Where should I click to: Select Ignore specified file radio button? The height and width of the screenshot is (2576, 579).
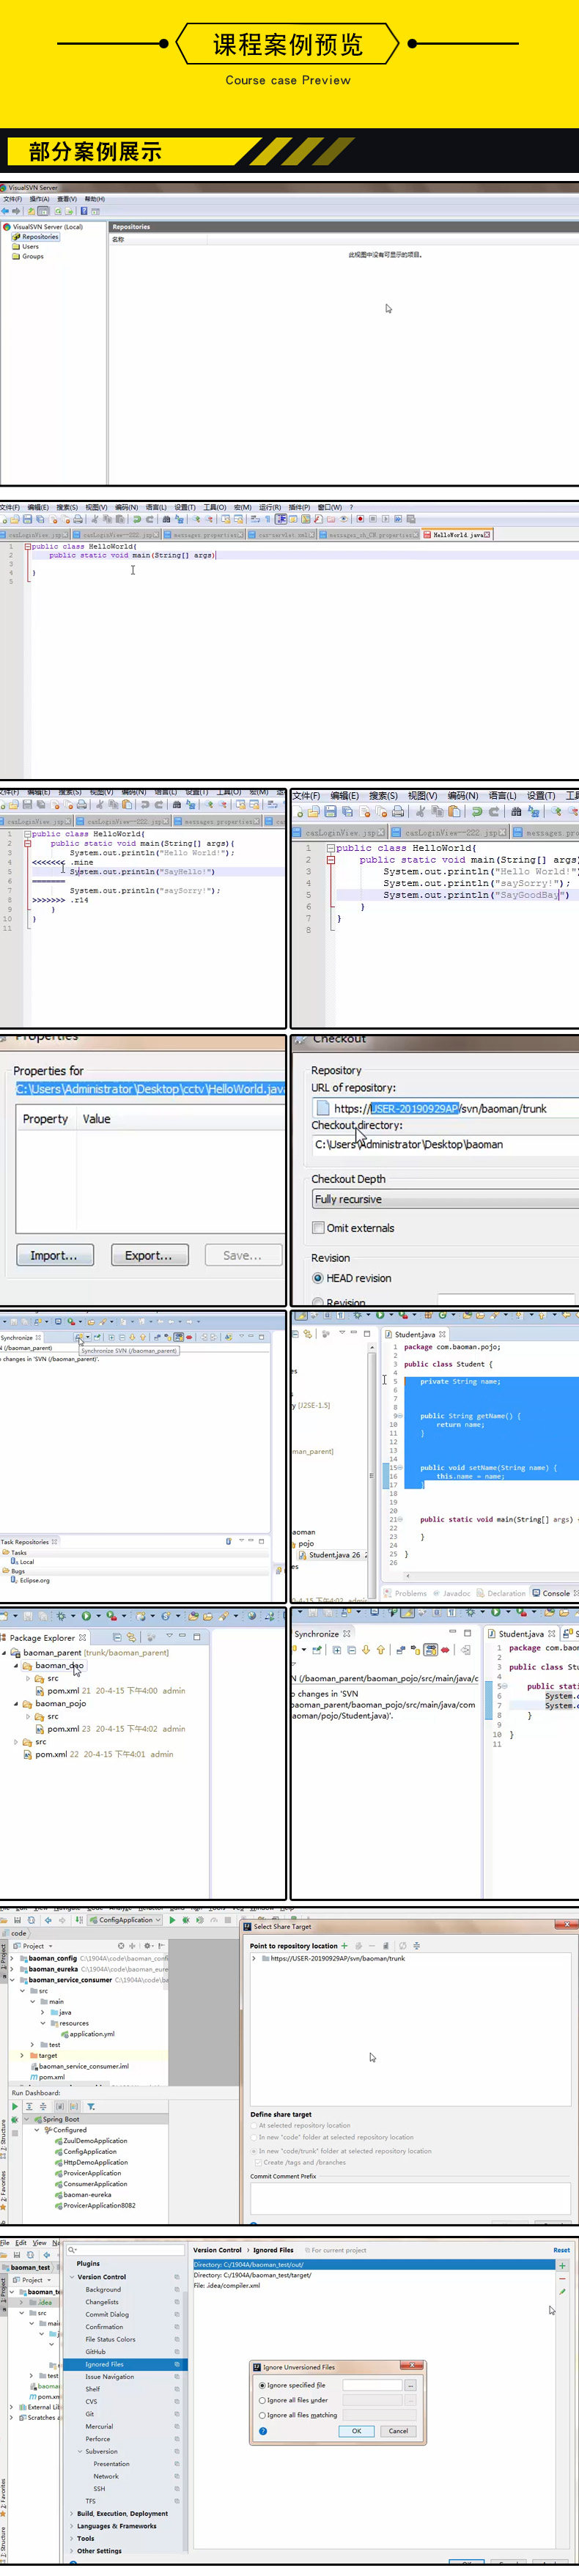pos(262,2385)
